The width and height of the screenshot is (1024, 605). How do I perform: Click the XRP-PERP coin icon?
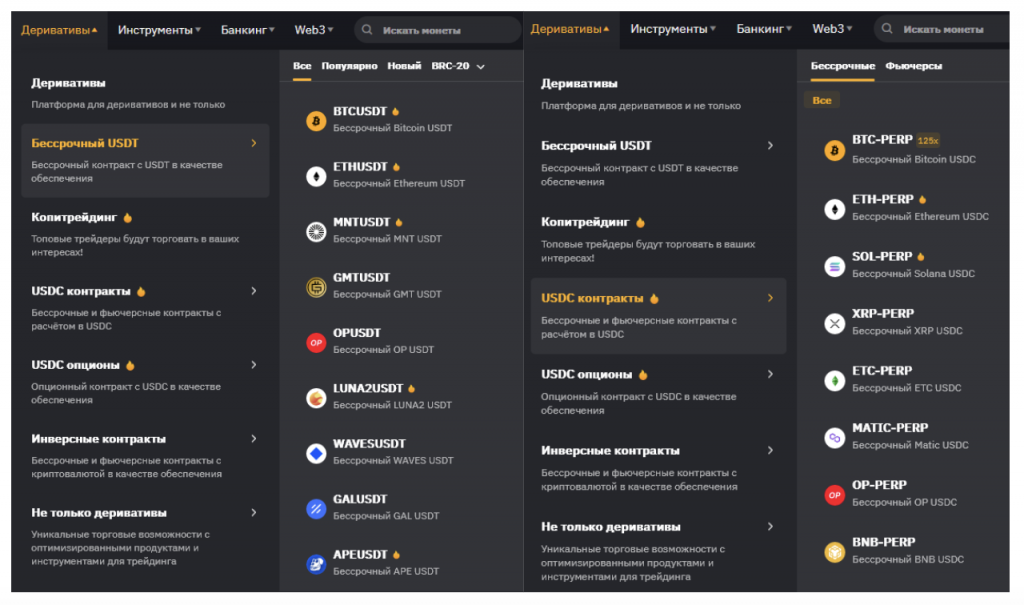coord(834,323)
